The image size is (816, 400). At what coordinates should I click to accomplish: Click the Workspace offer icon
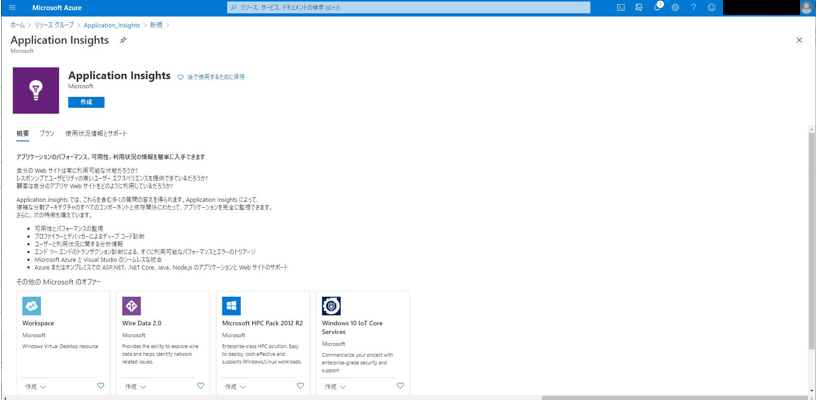31,306
